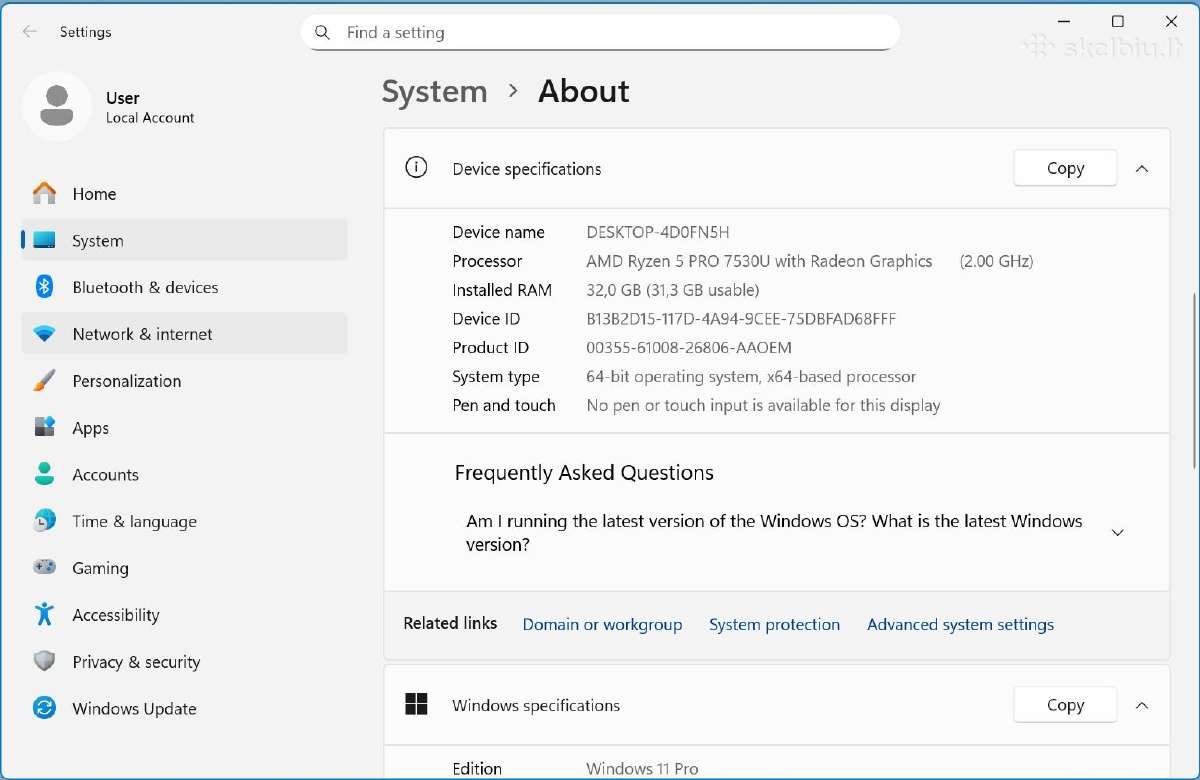1200x780 pixels.
Task: Open Personalization settings
Action: (x=184, y=381)
